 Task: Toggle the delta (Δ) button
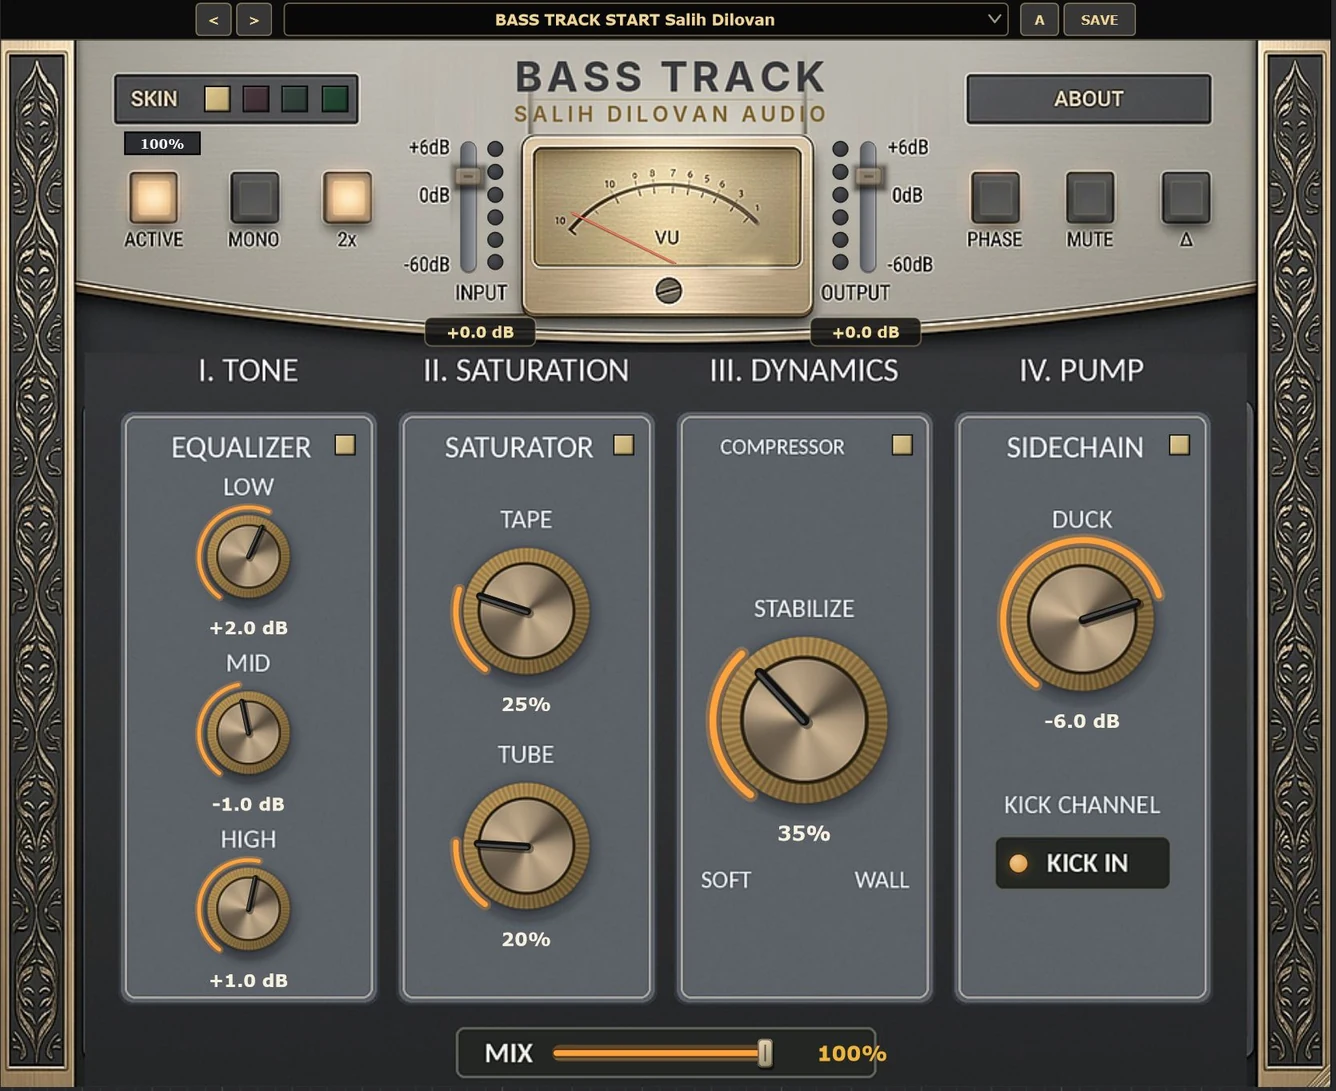click(x=1186, y=197)
